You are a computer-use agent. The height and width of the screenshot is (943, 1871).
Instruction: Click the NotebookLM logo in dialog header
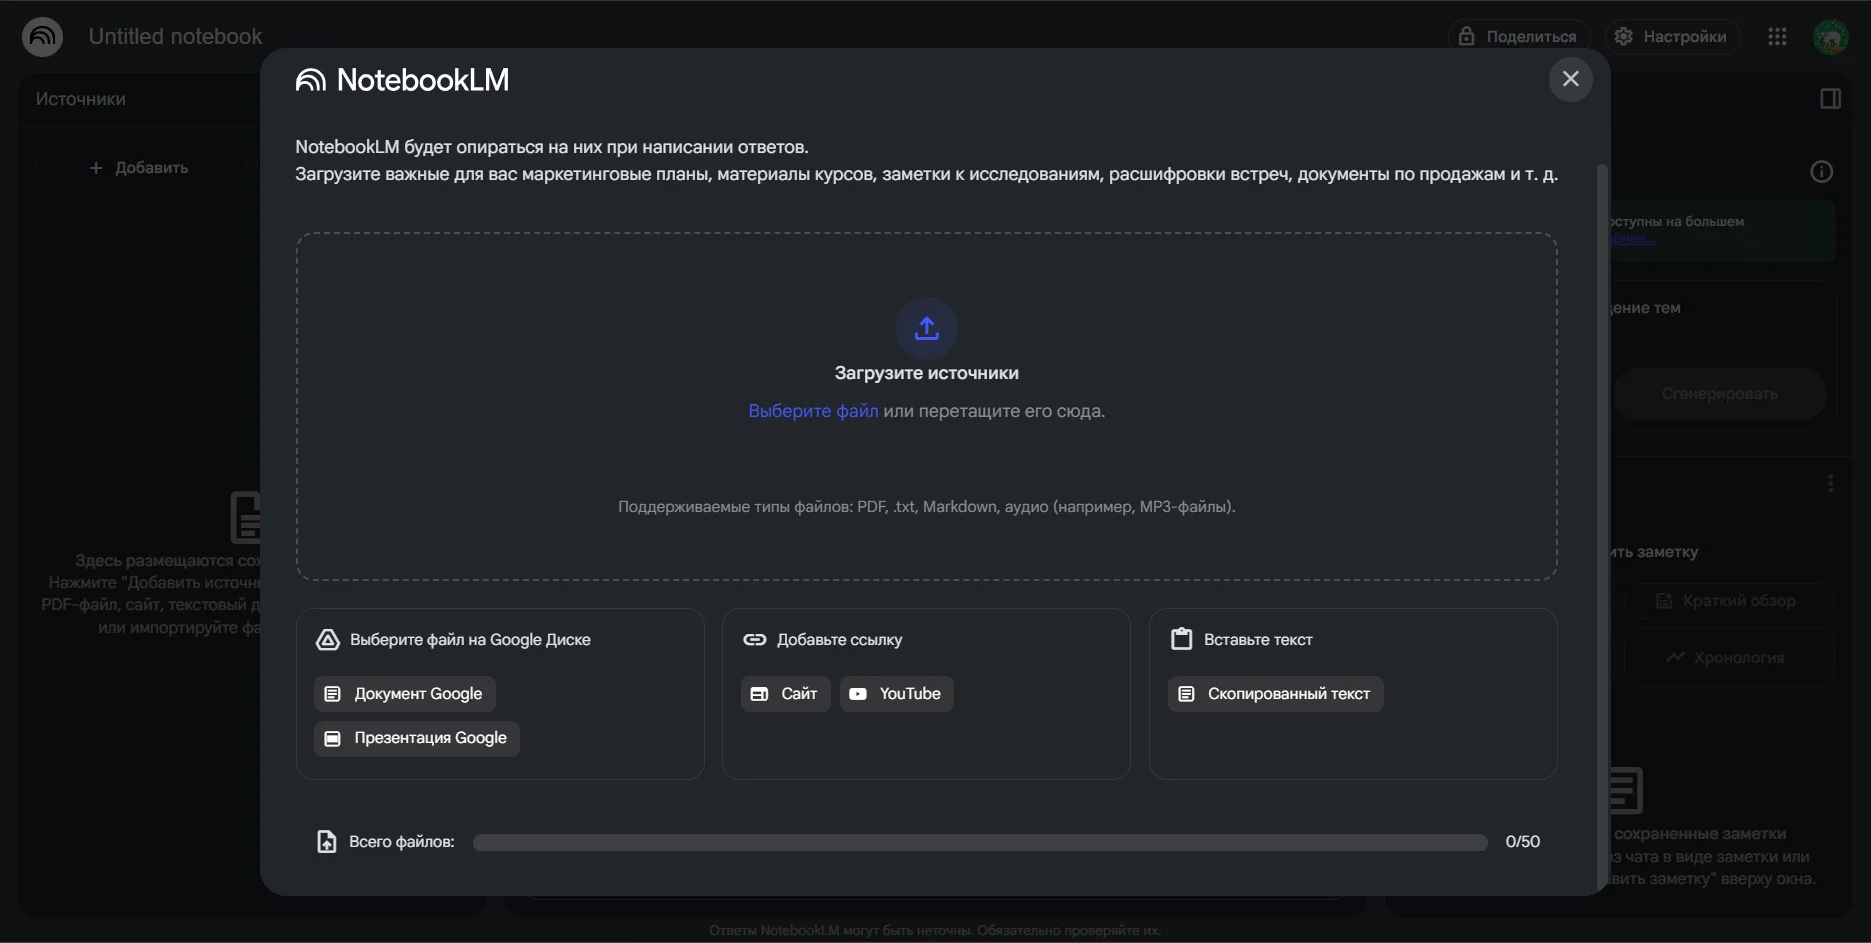(403, 80)
